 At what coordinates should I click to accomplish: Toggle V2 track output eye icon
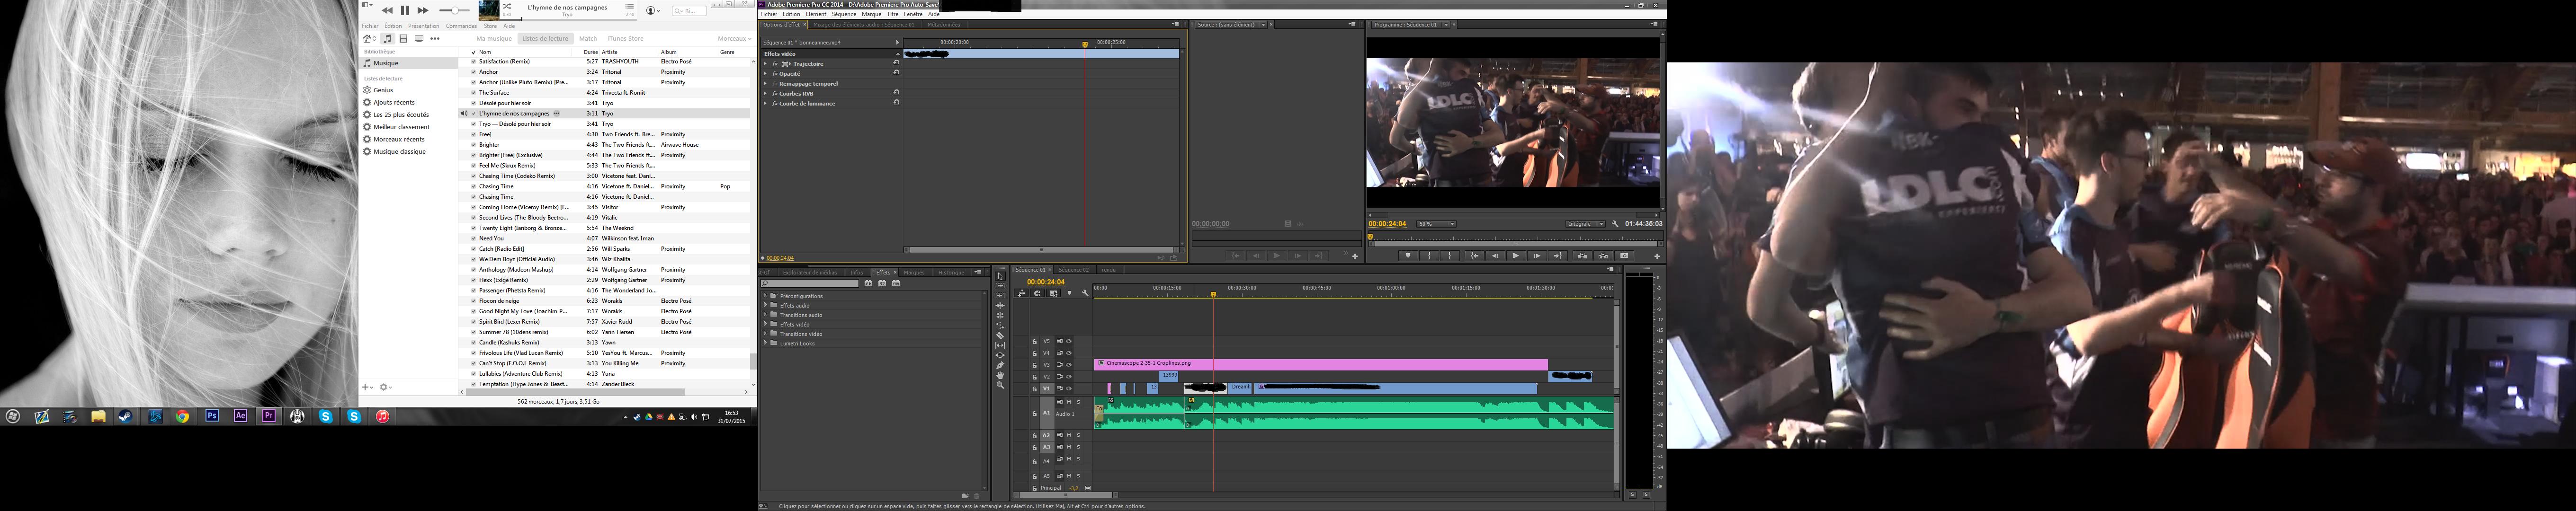click(x=1069, y=377)
